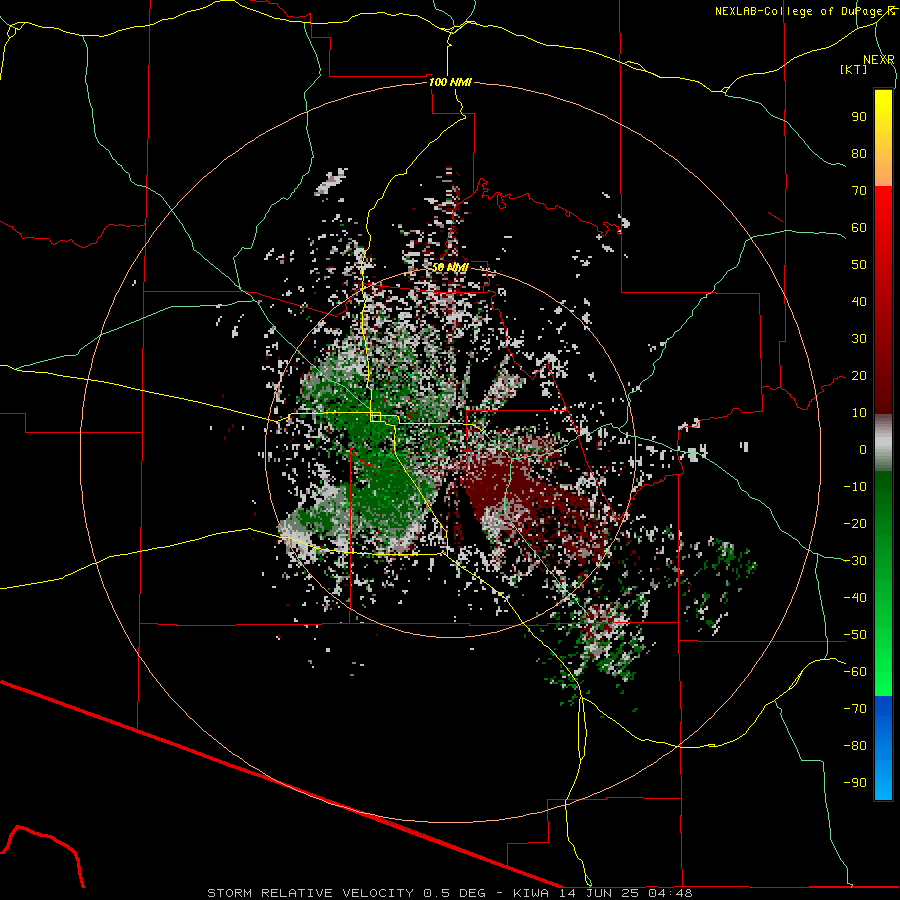Click the 60 value on the velocity scale
Viewport: 900px width, 900px height.
(859, 228)
